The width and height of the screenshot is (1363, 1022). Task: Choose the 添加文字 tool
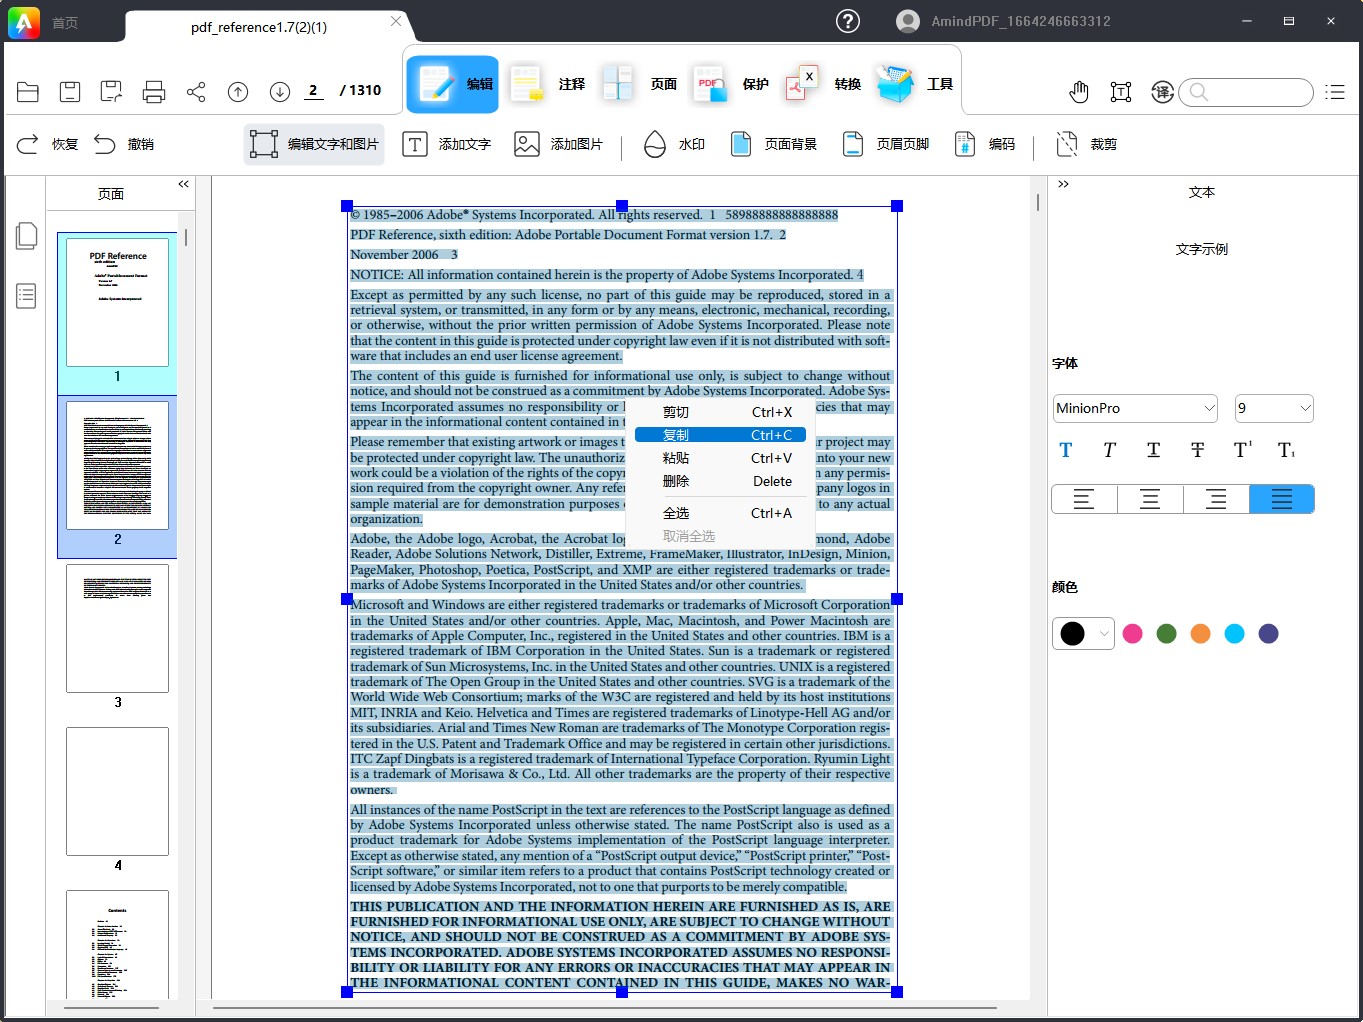point(447,144)
